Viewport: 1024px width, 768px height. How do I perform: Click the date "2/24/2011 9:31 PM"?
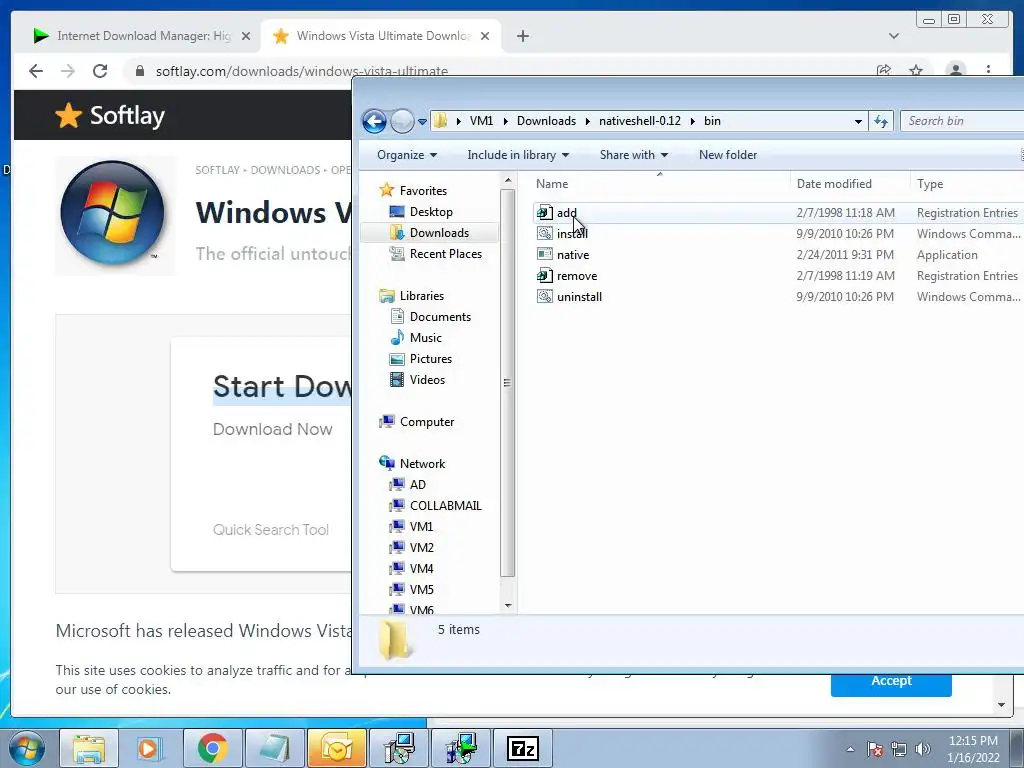(x=845, y=255)
